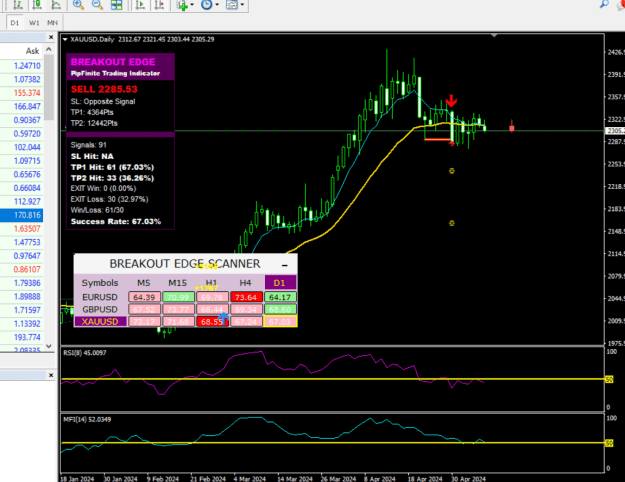This screenshot has width=625, height=482.
Task: Close the Market Watch panel
Action: [x=51, y=37]
